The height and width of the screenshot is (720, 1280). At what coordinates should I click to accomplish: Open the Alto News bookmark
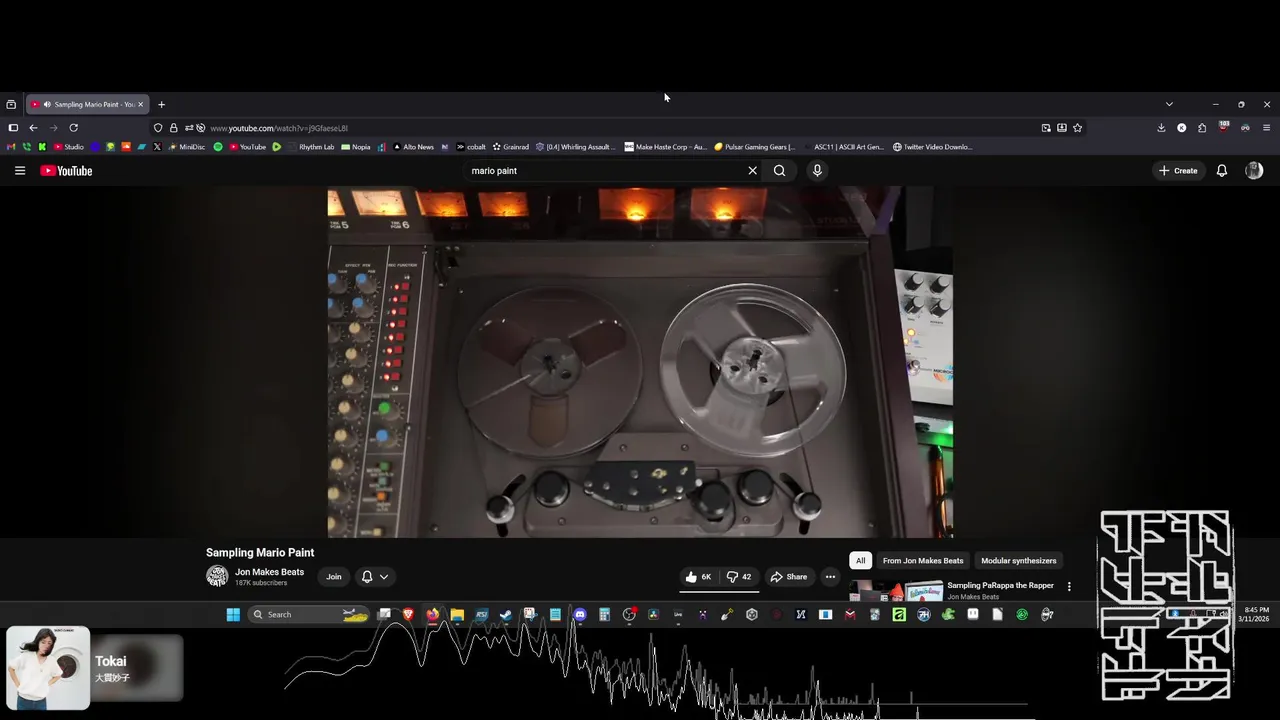pyautogui.click(x=413, y=147)
